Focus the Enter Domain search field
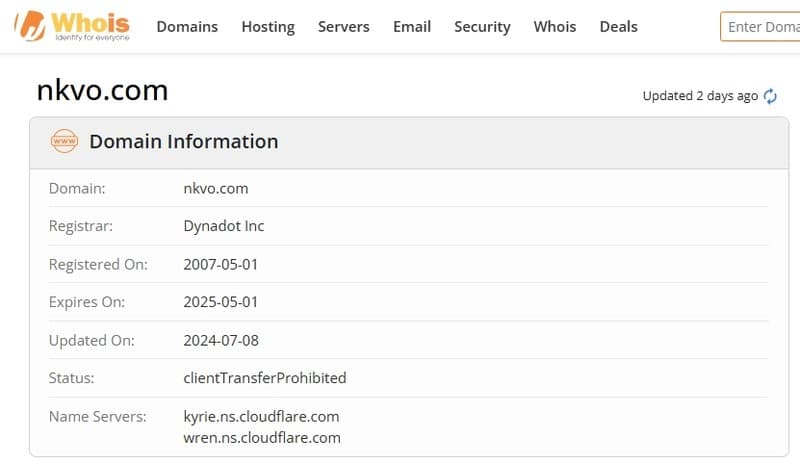This screenshot has width=800, height=464. [762, 27]
